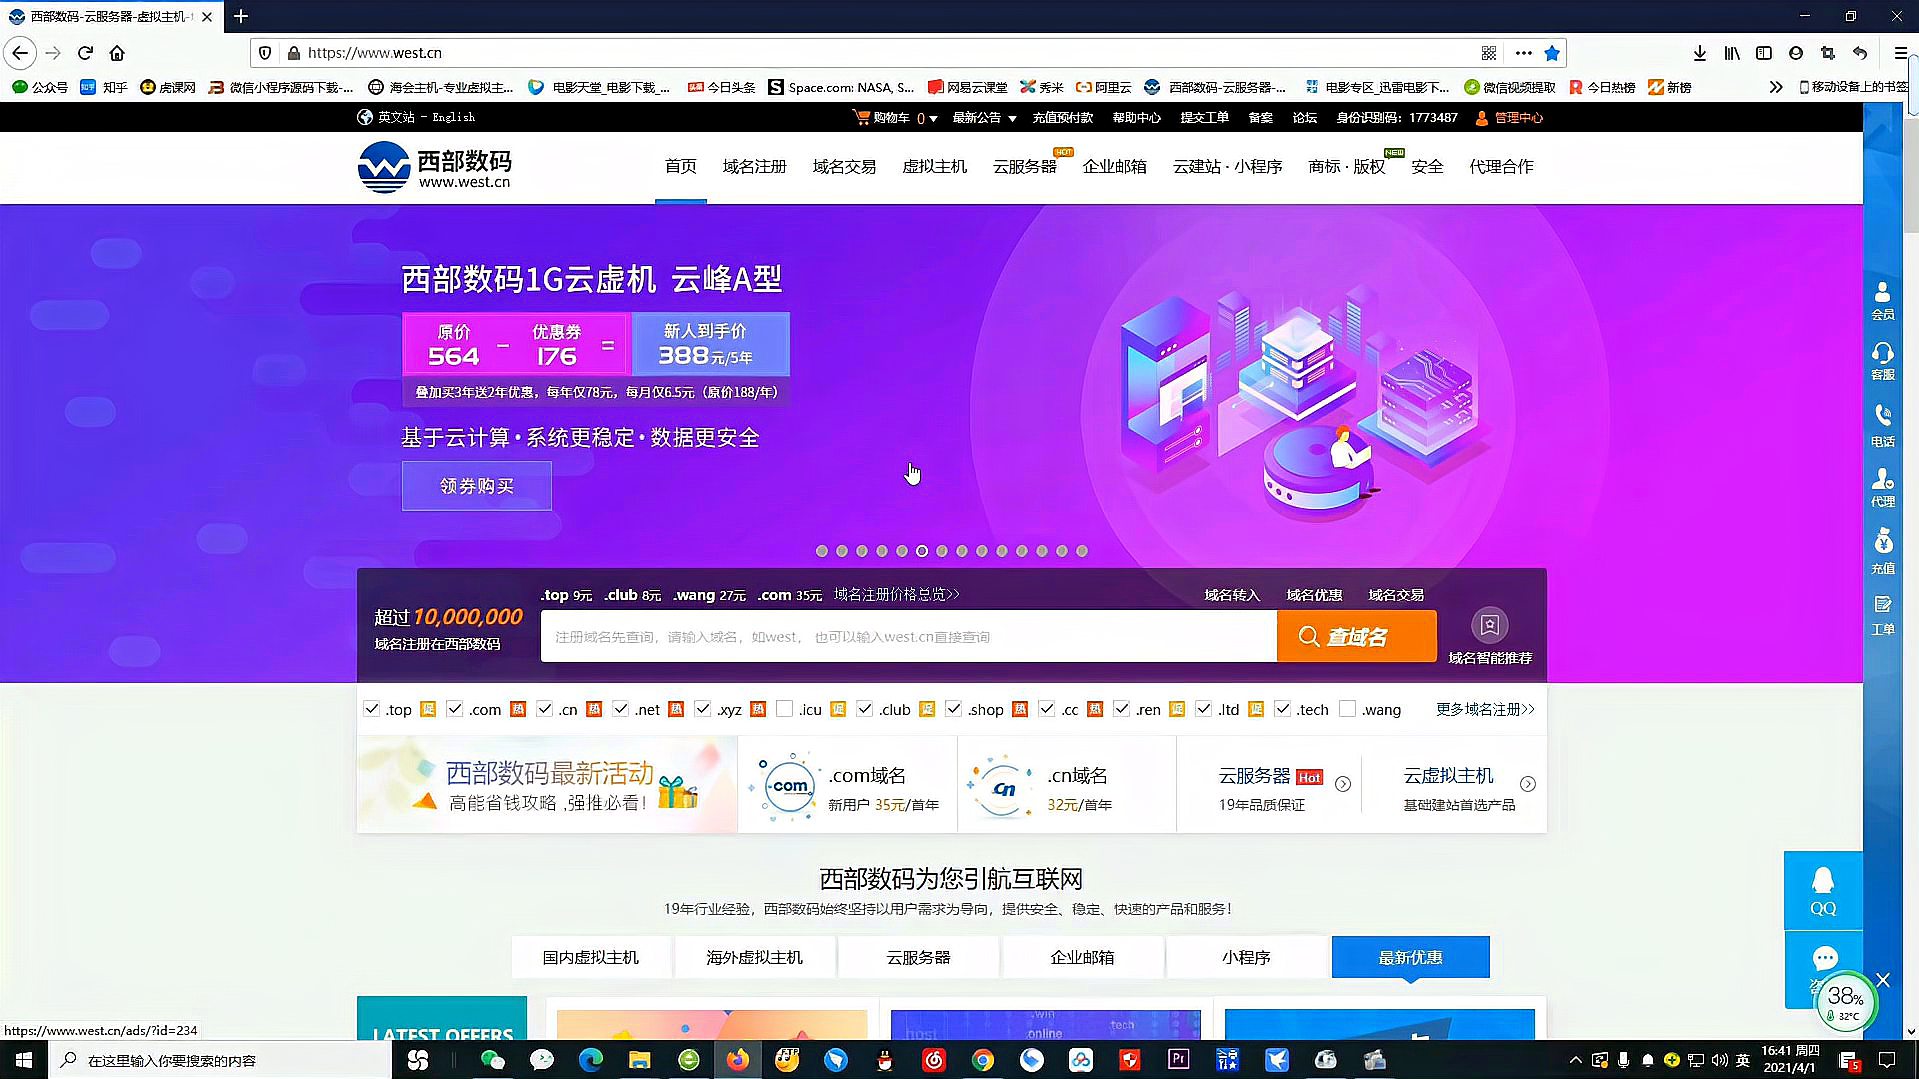Open the 会员 sidebar icon
Image resolution: width=1919 pixels, height=1079 pixels.
click(x=1883, y=300)
